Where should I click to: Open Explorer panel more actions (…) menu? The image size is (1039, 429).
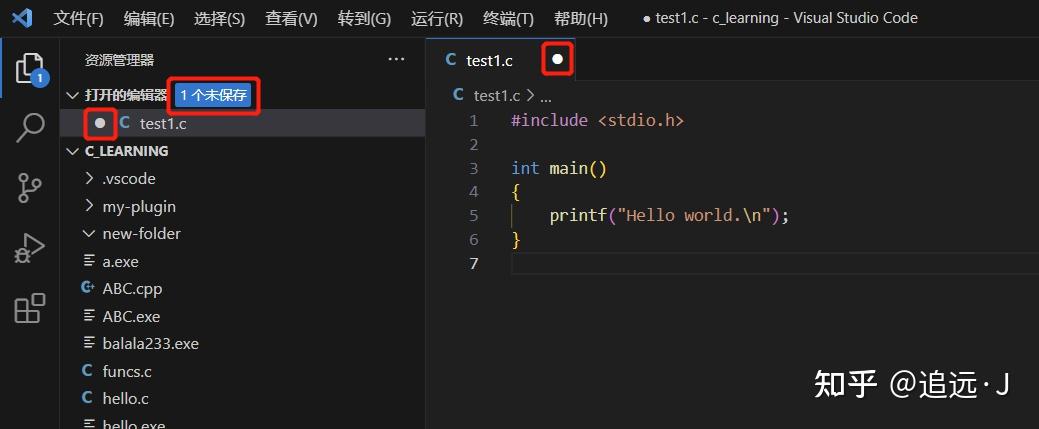[396, 60]
